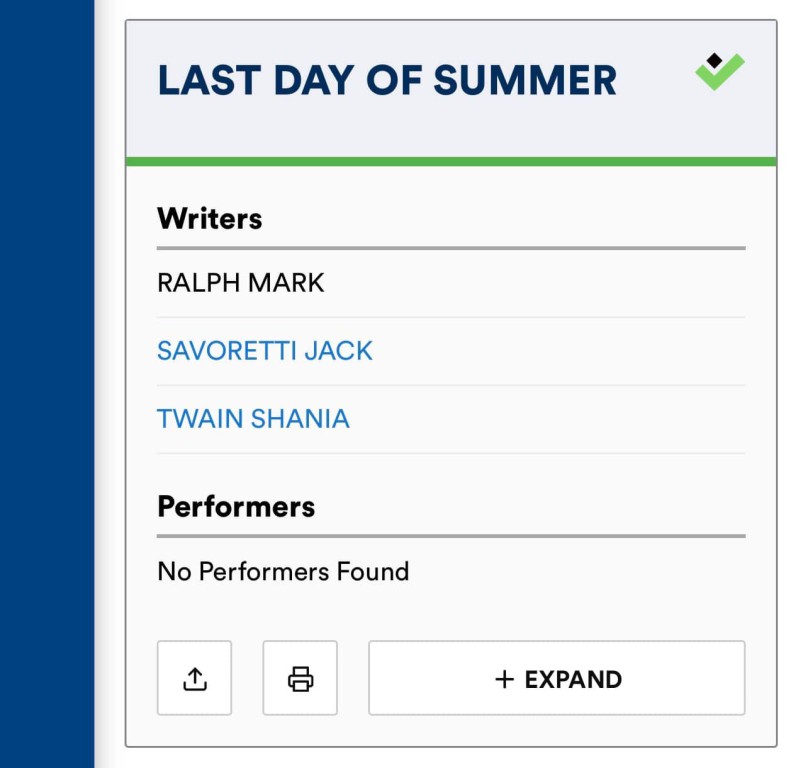This screenshot has width=808, height=768.
Task: Click the printer icon button
Action: (x=300, y=678)
